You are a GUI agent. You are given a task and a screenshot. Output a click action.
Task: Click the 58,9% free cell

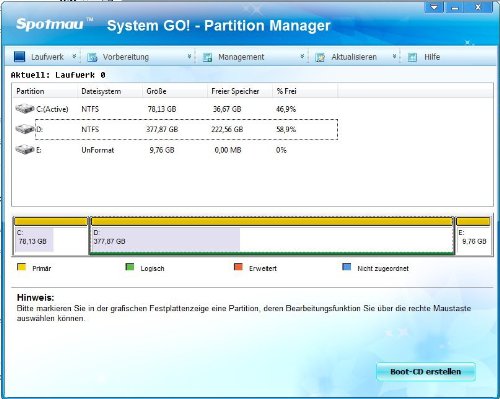coord(286,129)
